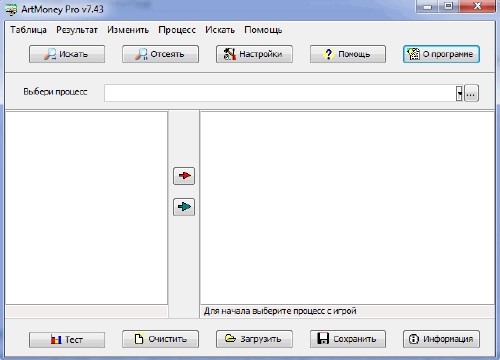Click the Помощь button with question mark
This screenshot has width=500, height=360.
point(348,54)
